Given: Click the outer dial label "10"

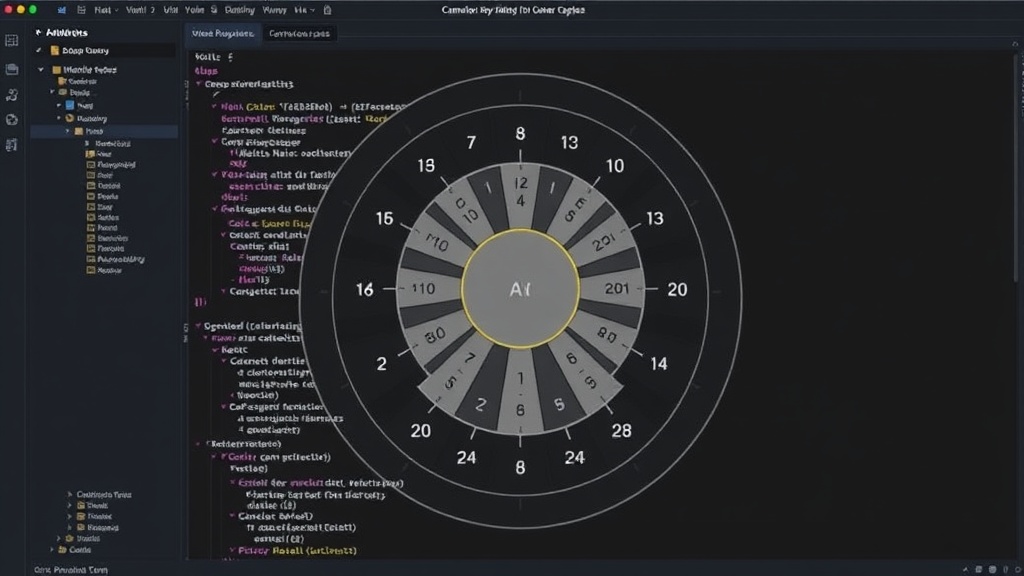Looking at the screenshot, I should [x=615, y=166].
